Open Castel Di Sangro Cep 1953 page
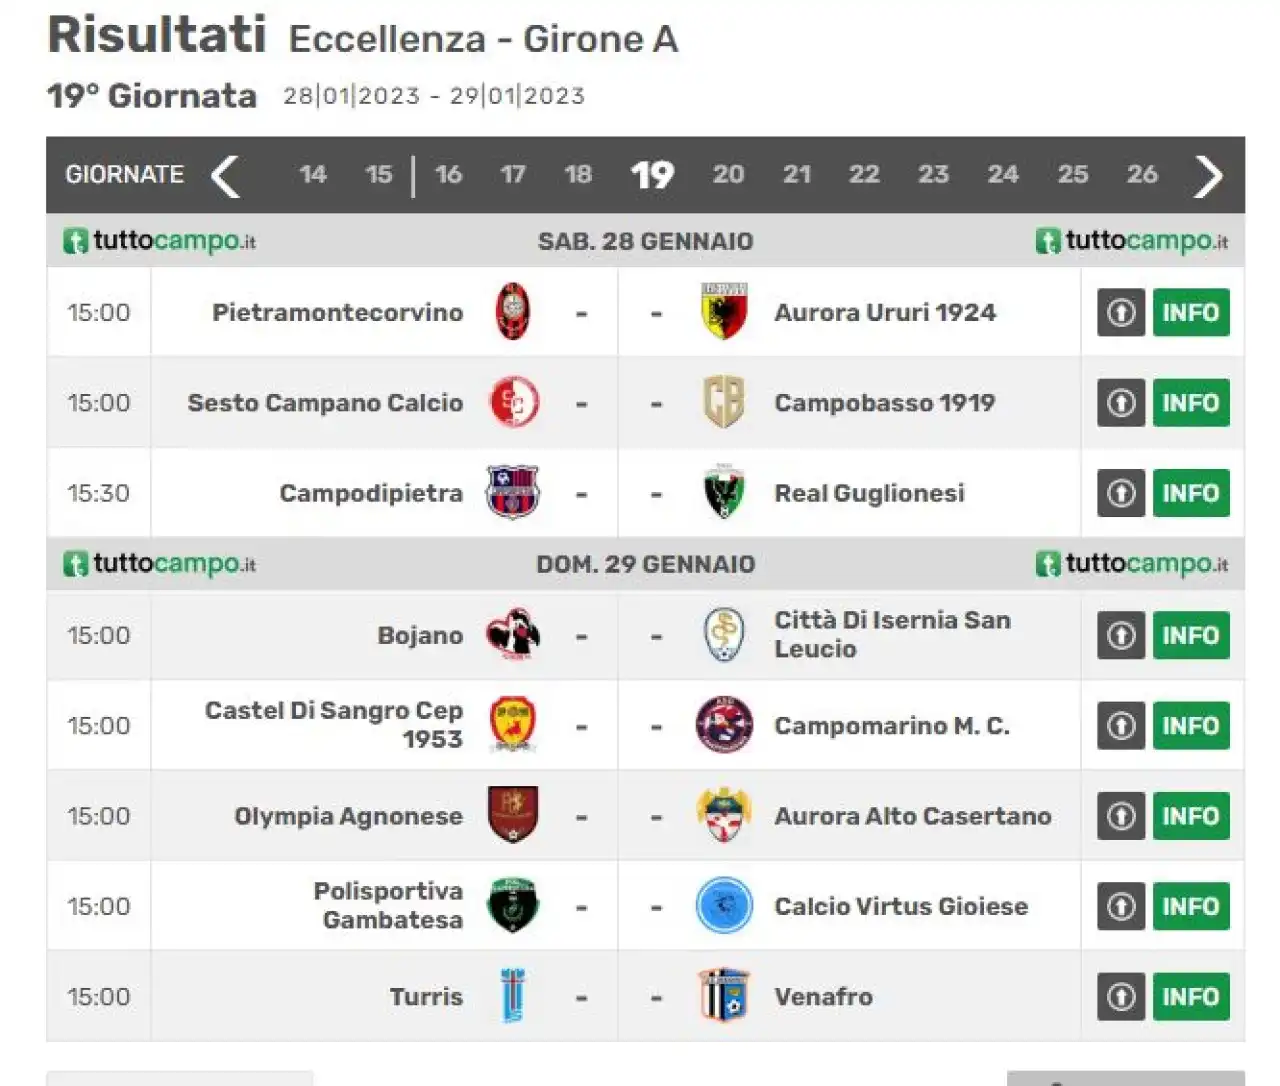Image resolution: width=1280 pixels, height=1086 pixels. tap(334, 725)
